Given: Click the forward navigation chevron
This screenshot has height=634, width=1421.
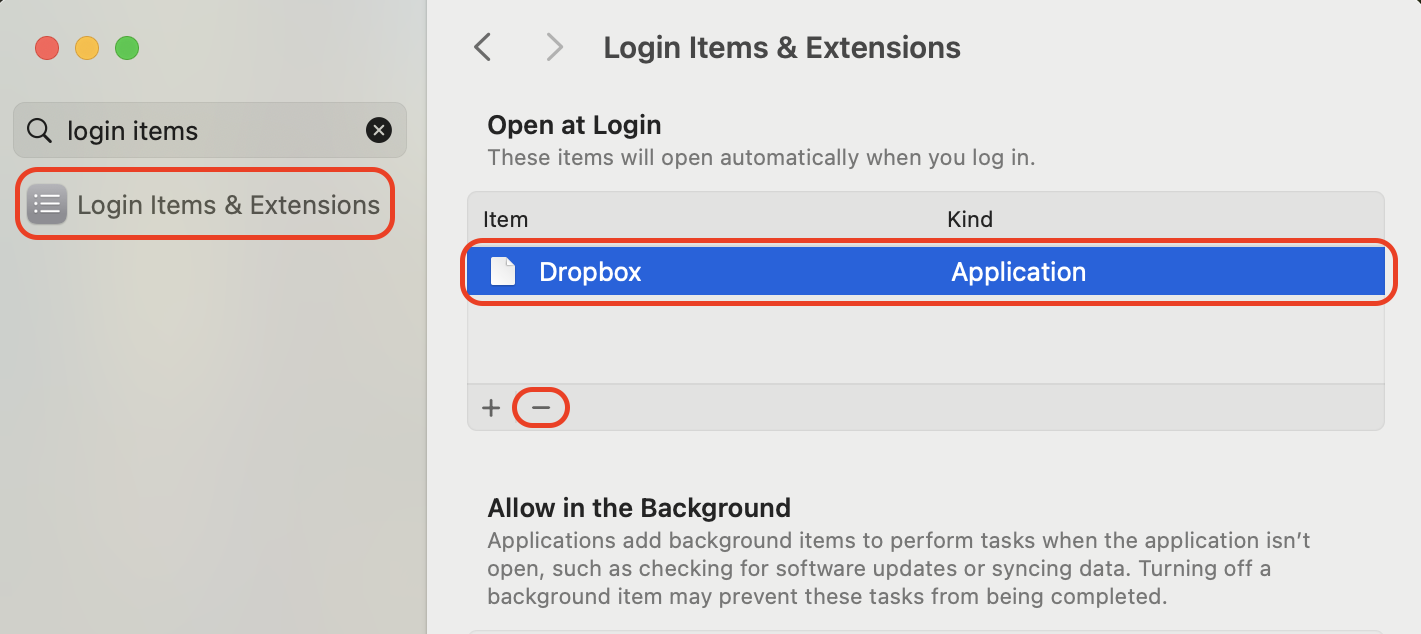Looking at the screenshot, I should tap(554, 46).
